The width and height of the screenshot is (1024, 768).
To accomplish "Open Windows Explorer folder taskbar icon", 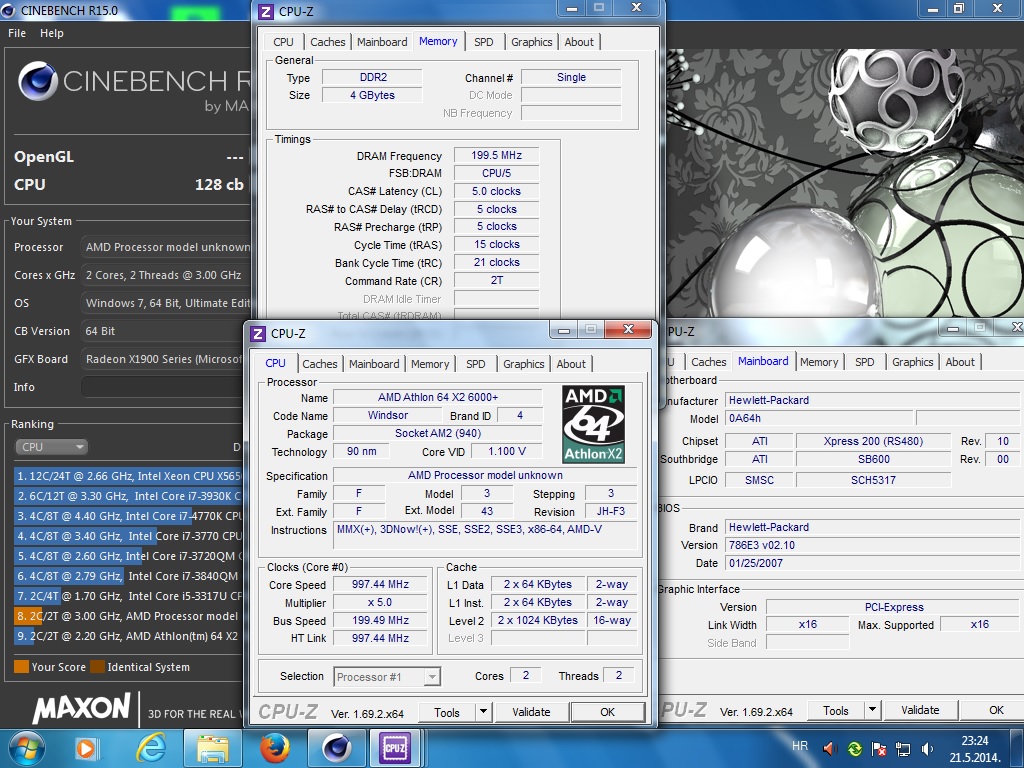I will 213,748.
